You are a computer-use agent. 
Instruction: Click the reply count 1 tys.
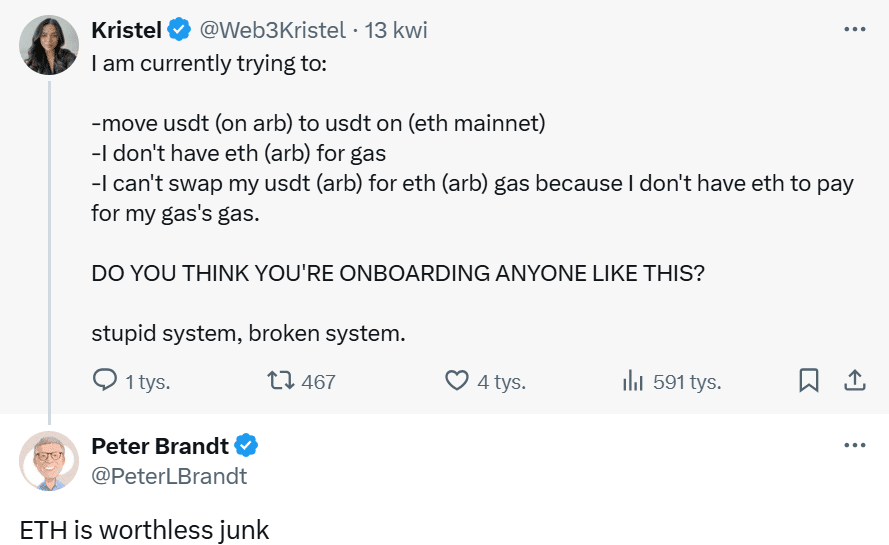[x=147, y=382]
